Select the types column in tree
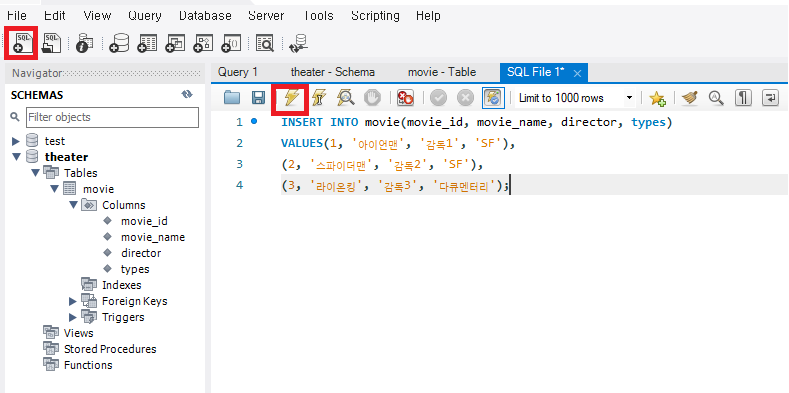 point(135,269)
